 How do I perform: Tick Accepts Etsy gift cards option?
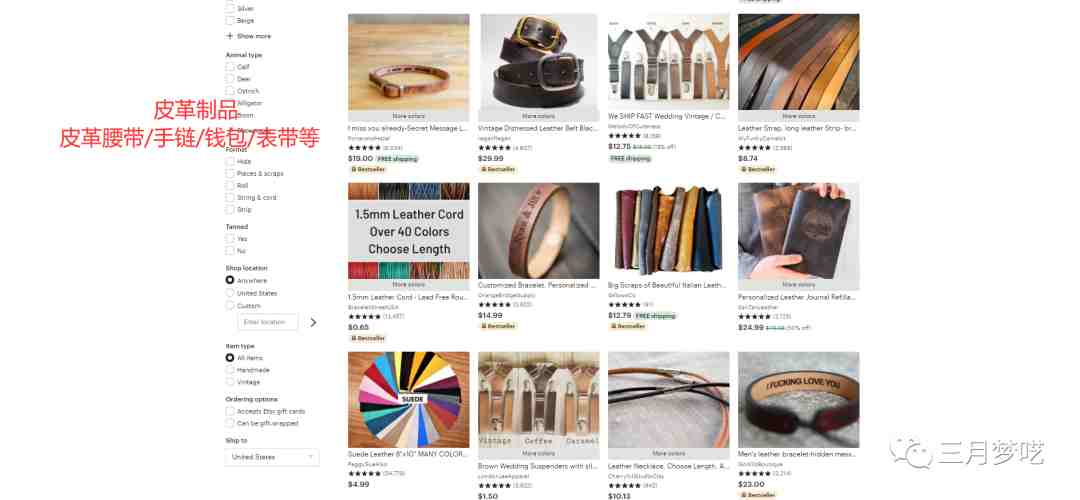point(230,411)
